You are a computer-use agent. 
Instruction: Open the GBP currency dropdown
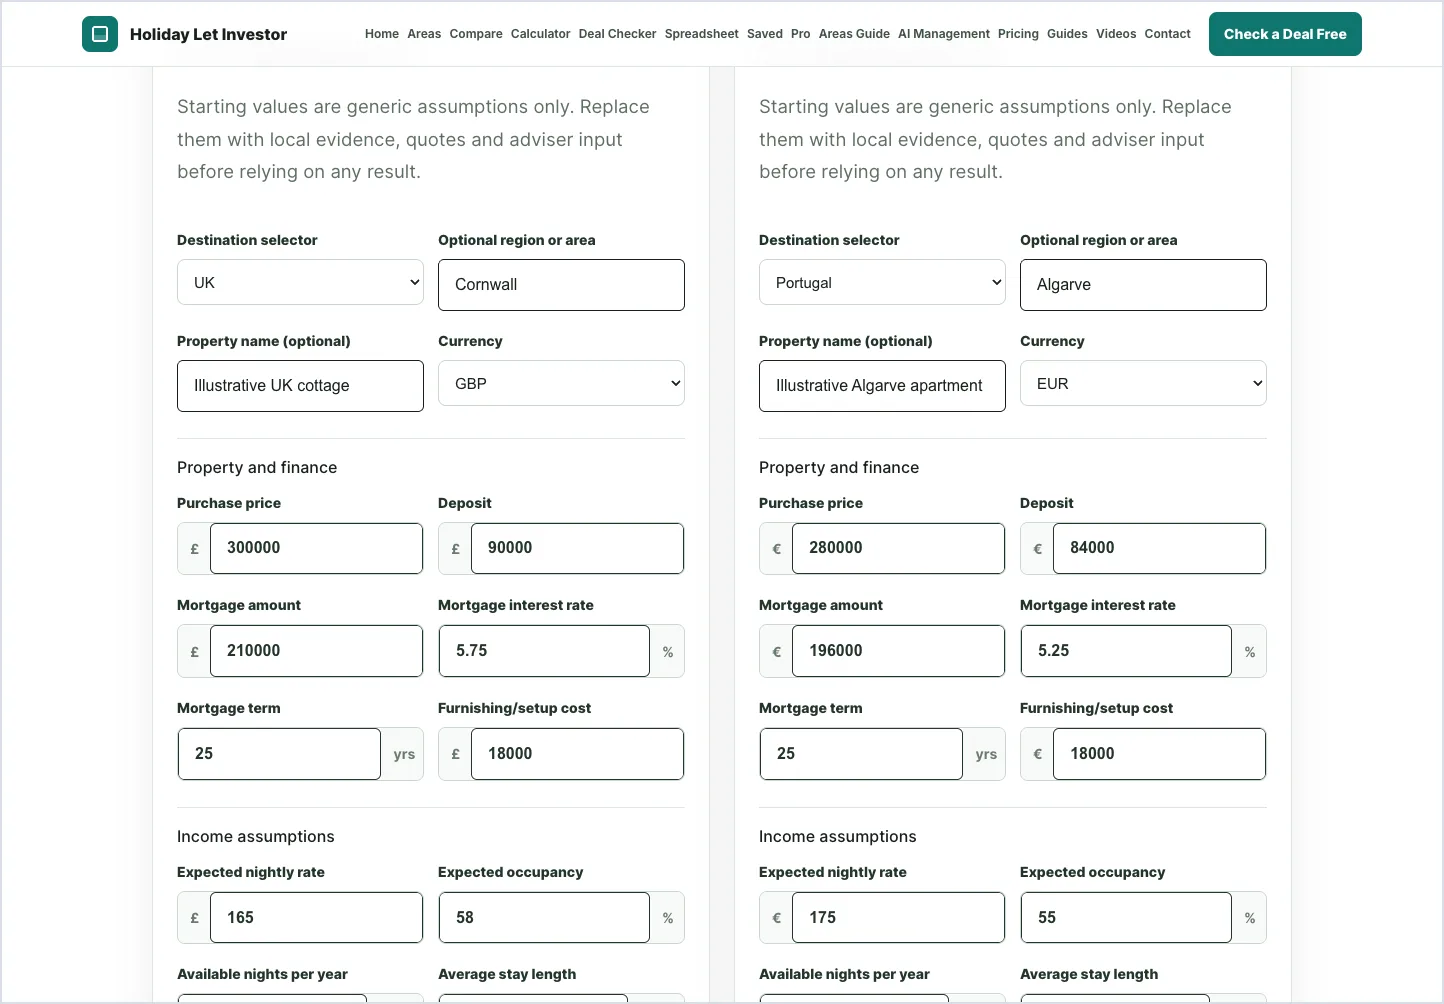point(561,384)
